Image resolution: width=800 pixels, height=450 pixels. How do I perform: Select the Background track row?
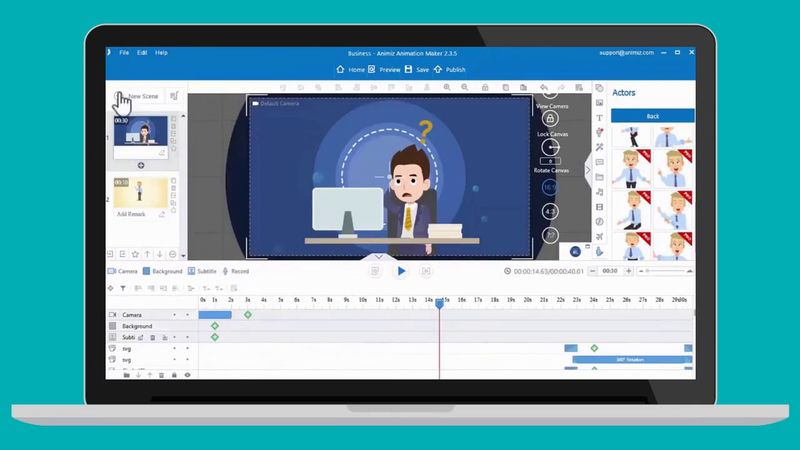tap(151, 326)
